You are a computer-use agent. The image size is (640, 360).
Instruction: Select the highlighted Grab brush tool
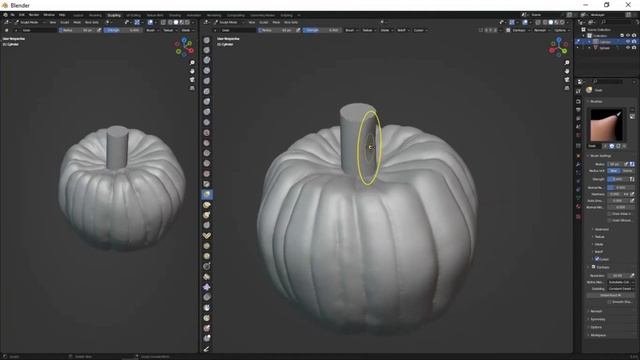tap(207, 194)
